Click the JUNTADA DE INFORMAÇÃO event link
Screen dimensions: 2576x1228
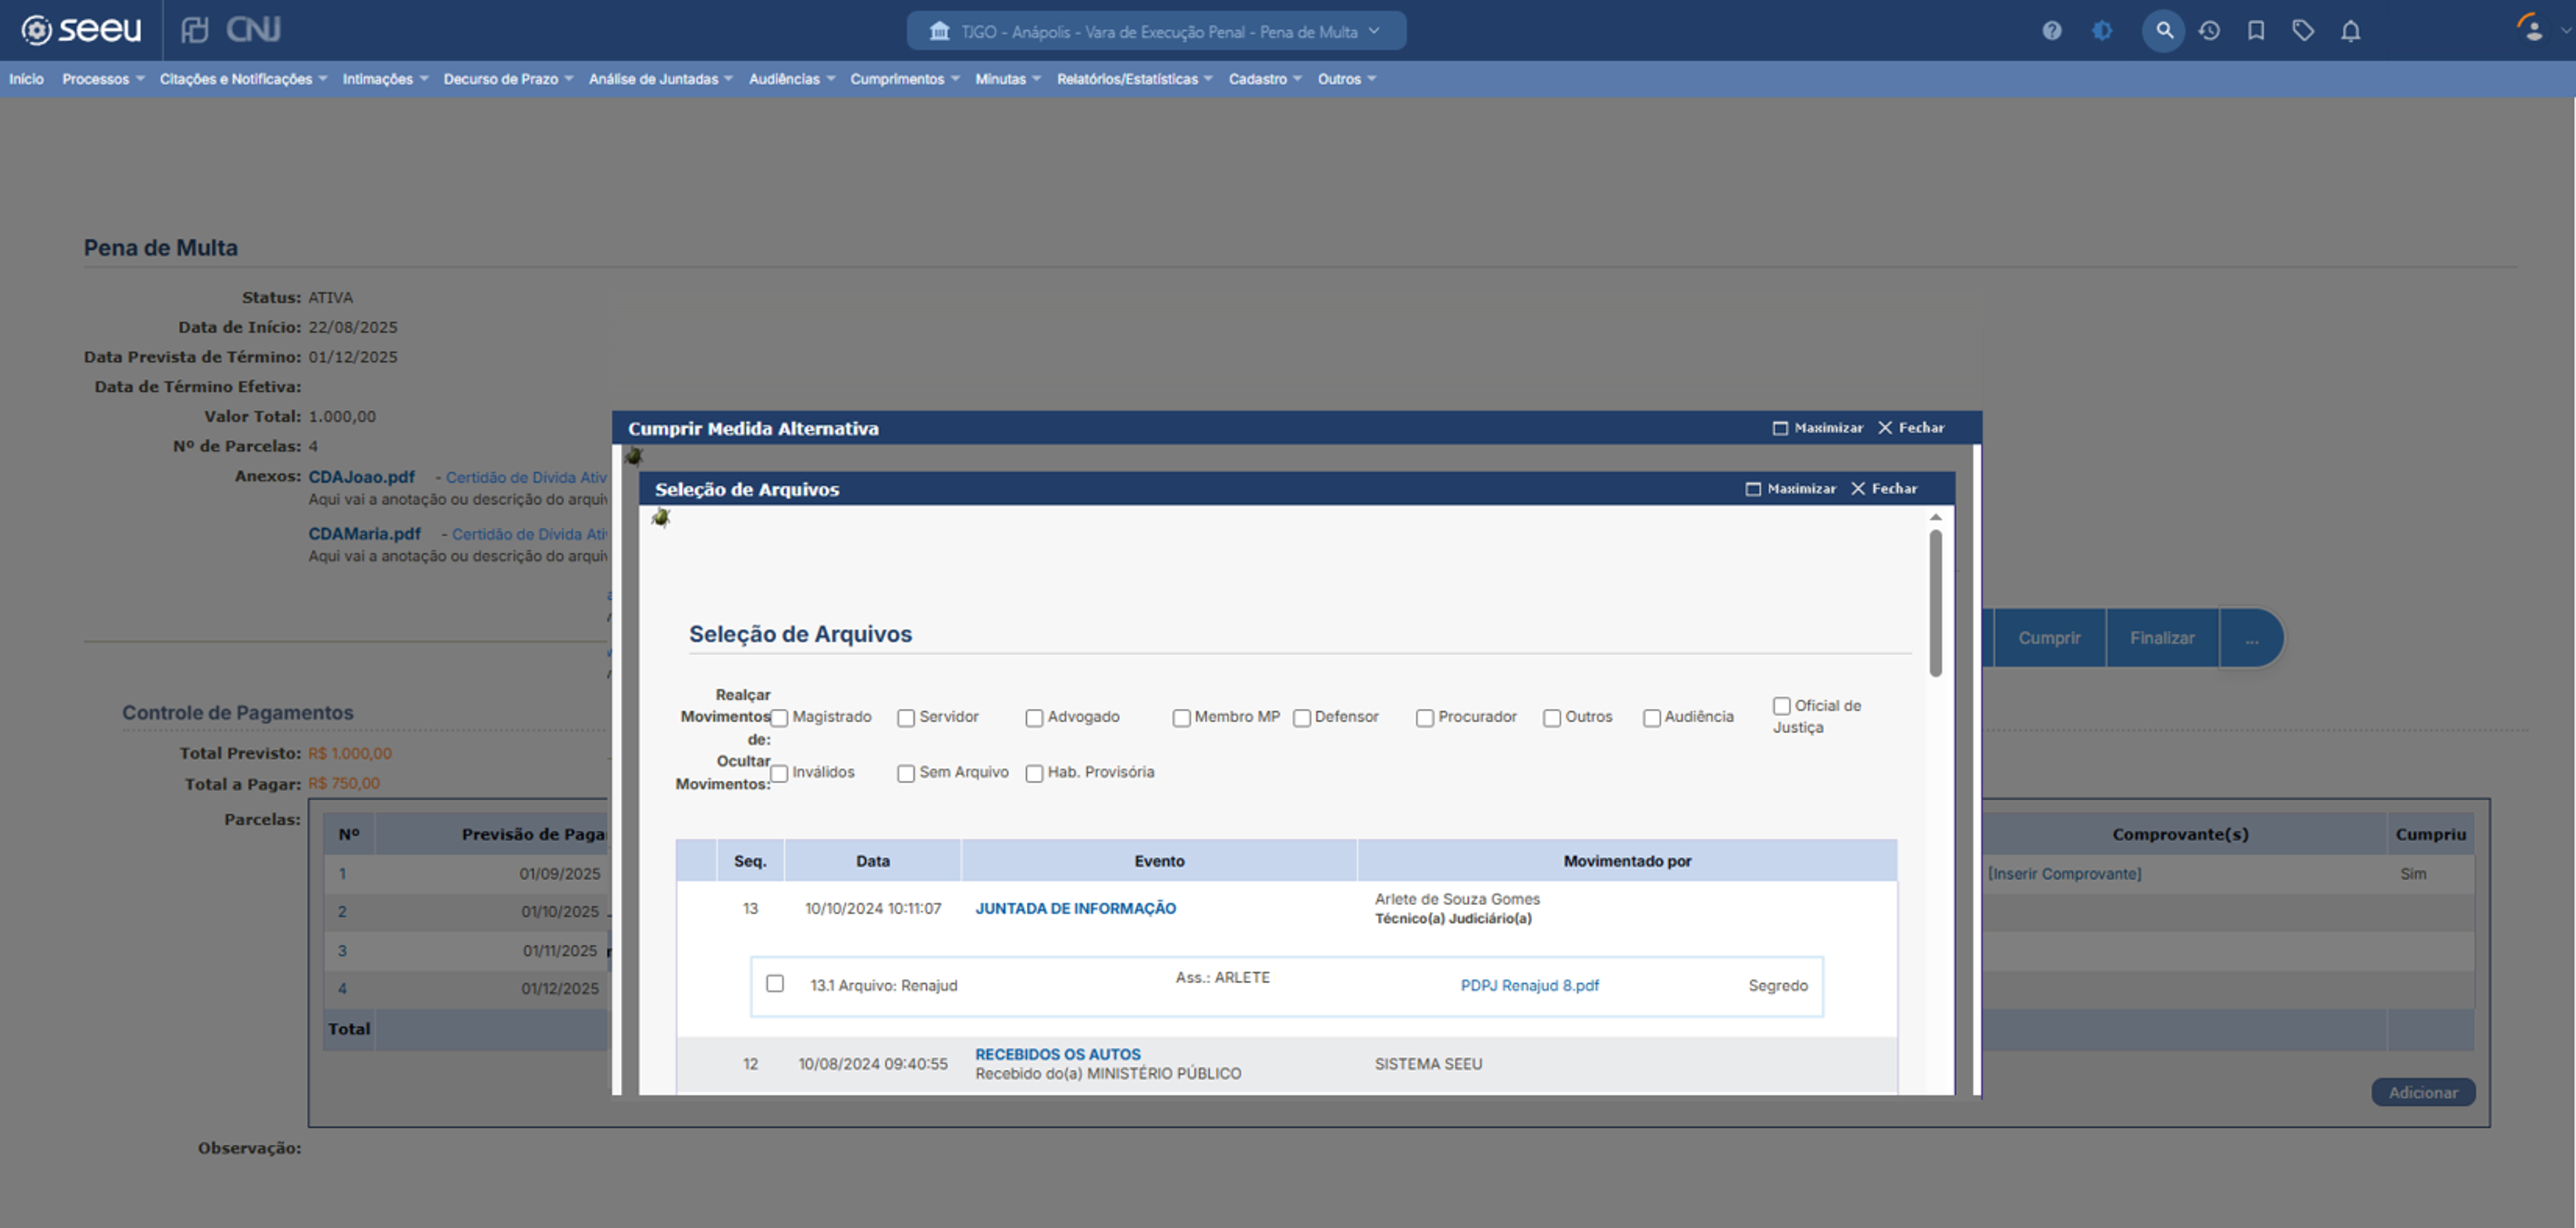coord(1075,908)
